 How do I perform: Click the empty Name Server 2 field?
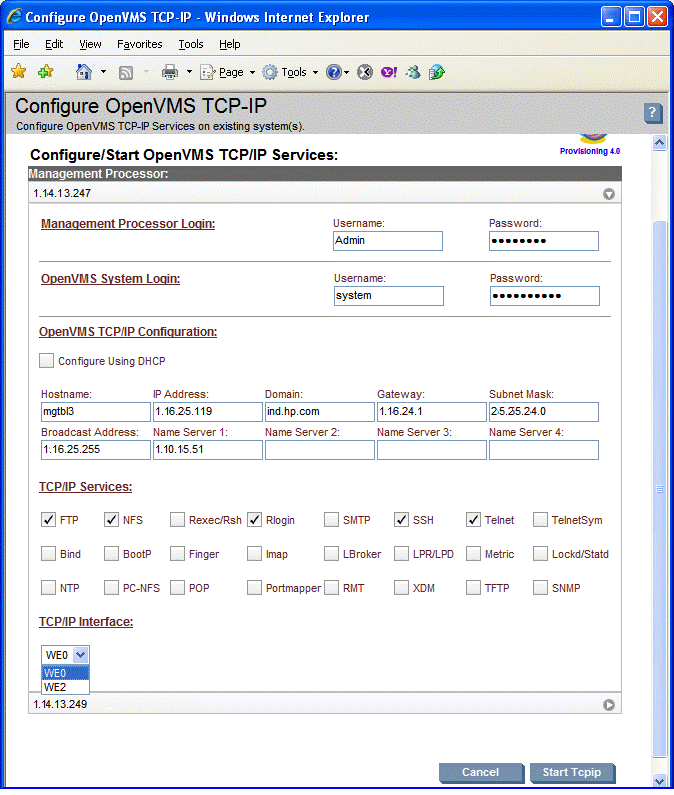pyautogui.click(x=320, y=450)
